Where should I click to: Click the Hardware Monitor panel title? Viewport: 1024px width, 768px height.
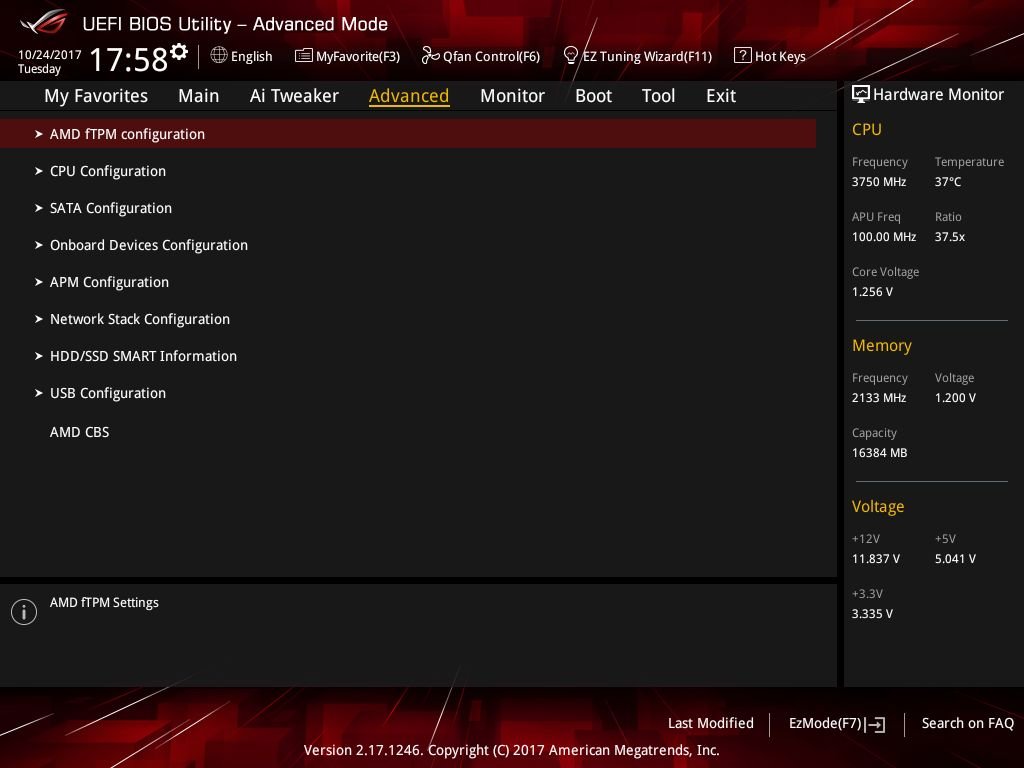pyautogui.click(x=938, y=95)
